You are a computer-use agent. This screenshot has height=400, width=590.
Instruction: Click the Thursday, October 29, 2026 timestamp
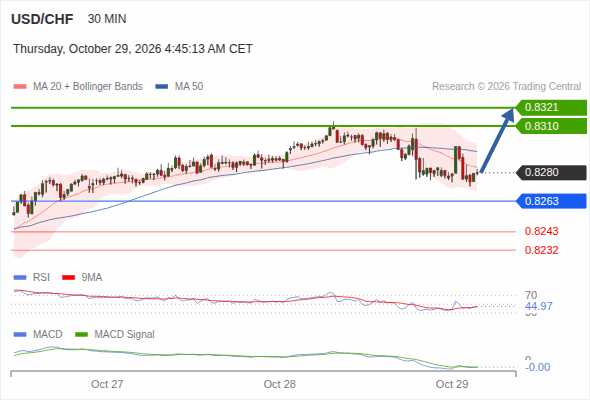pos(133,49)
